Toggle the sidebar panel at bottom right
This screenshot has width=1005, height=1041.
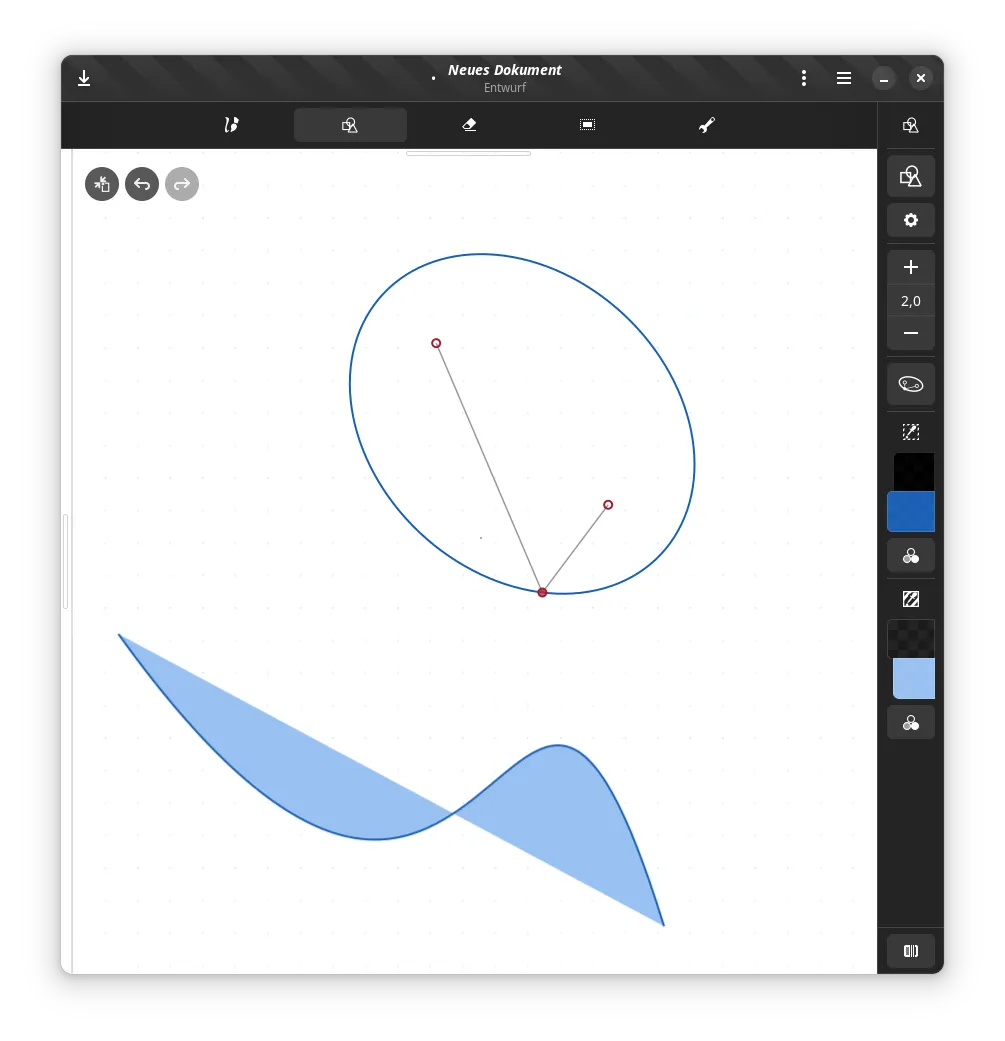click(x=911, y=951)
